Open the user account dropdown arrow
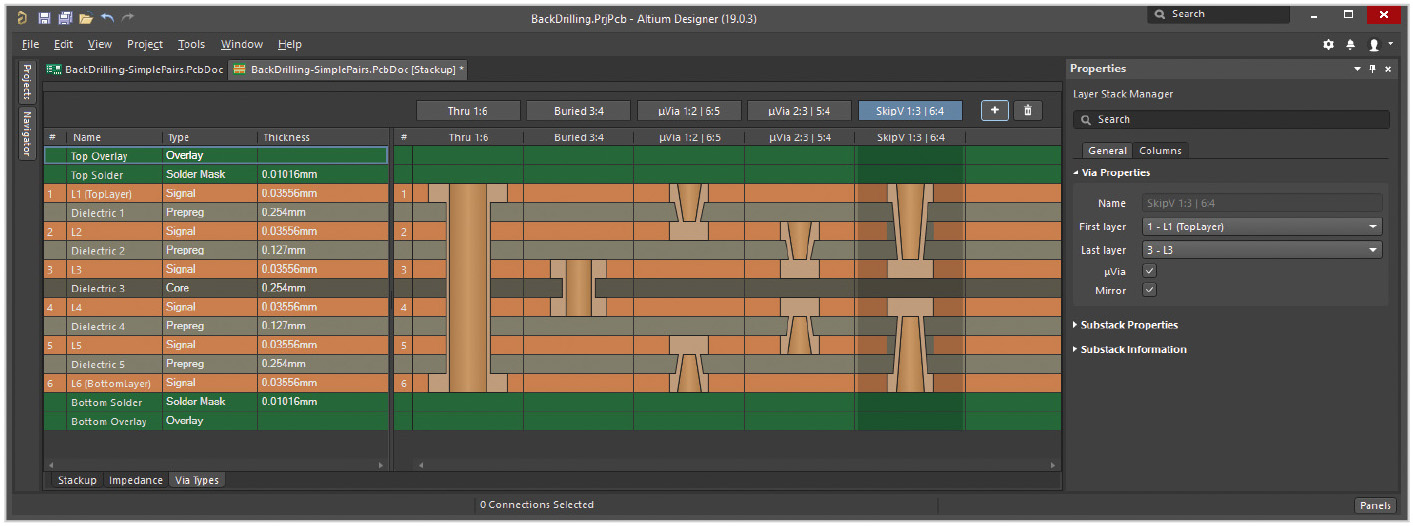The height and width of the screenshot is (526, 1413). 1390,45
